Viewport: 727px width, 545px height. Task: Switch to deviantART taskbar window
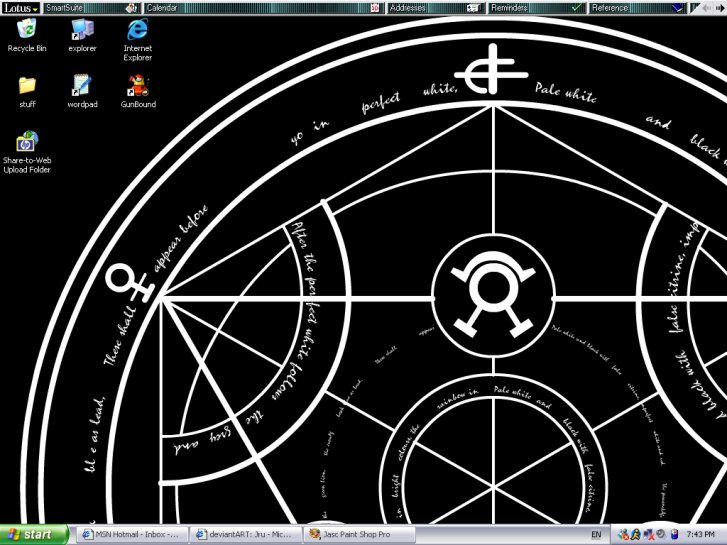point(245,534)
